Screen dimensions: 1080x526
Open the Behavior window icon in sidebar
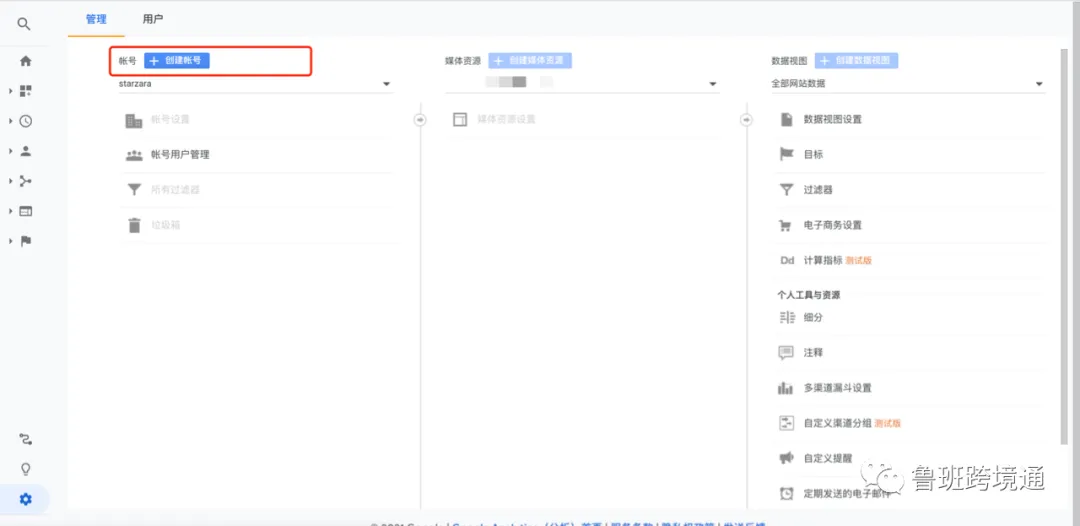click(x=25, y=211)
